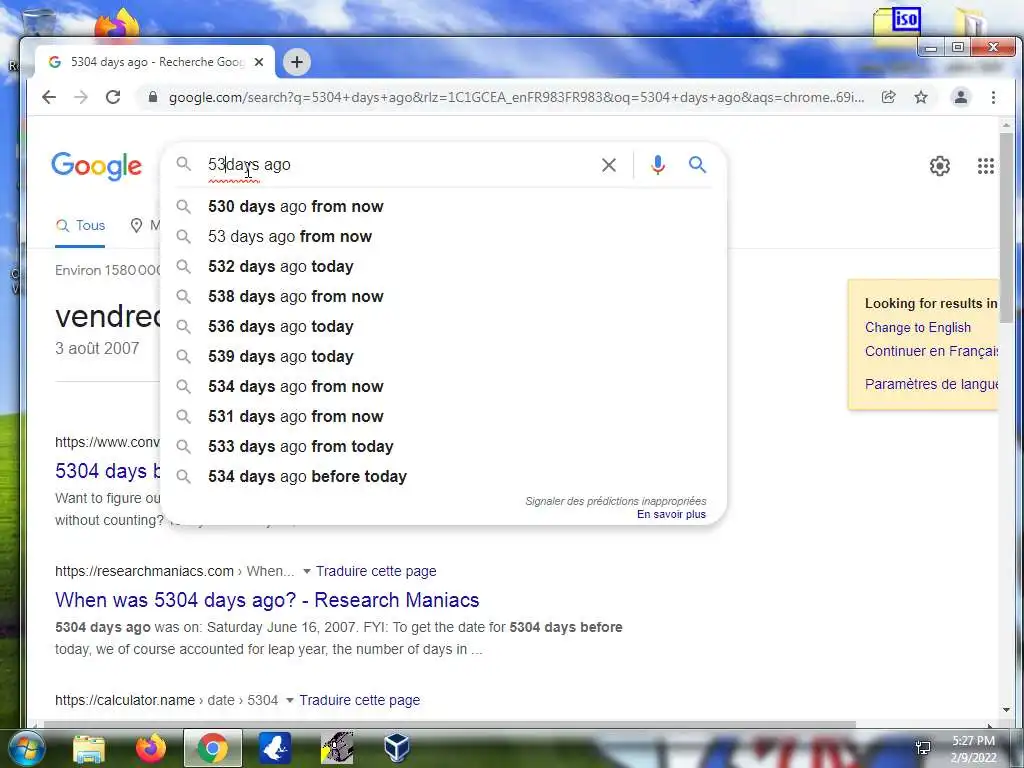Viewport: 1024px width, 768px height.
Task: Open the VirtualBox cube taskbar icon
Action: (x=396, y=748)
